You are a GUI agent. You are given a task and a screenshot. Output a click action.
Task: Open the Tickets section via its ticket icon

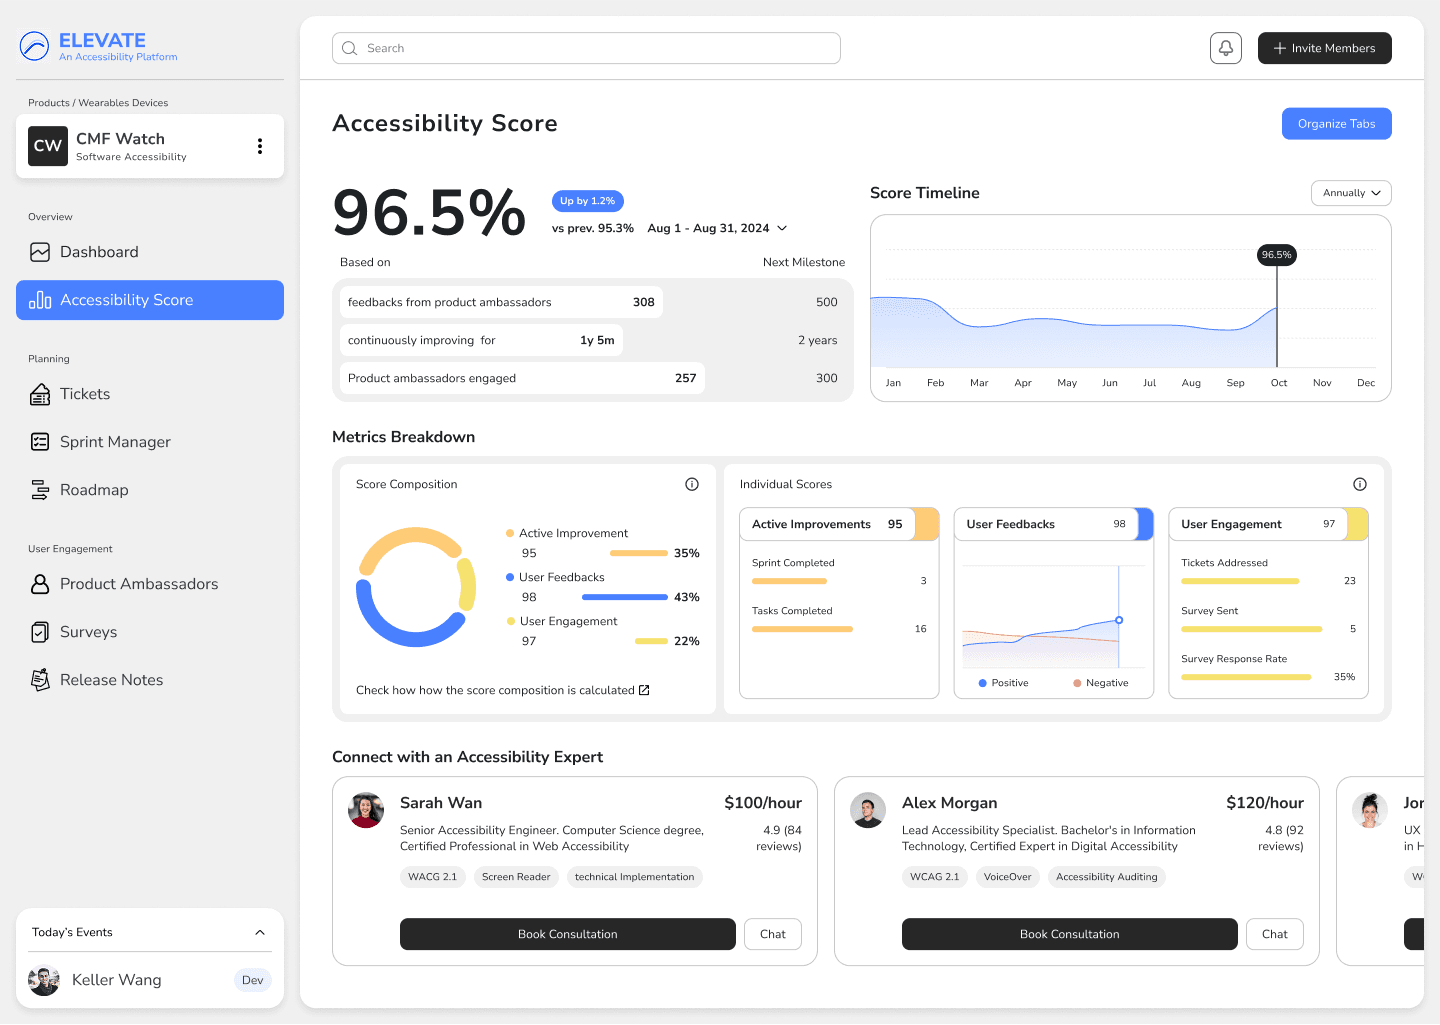(x=40, y=394)
